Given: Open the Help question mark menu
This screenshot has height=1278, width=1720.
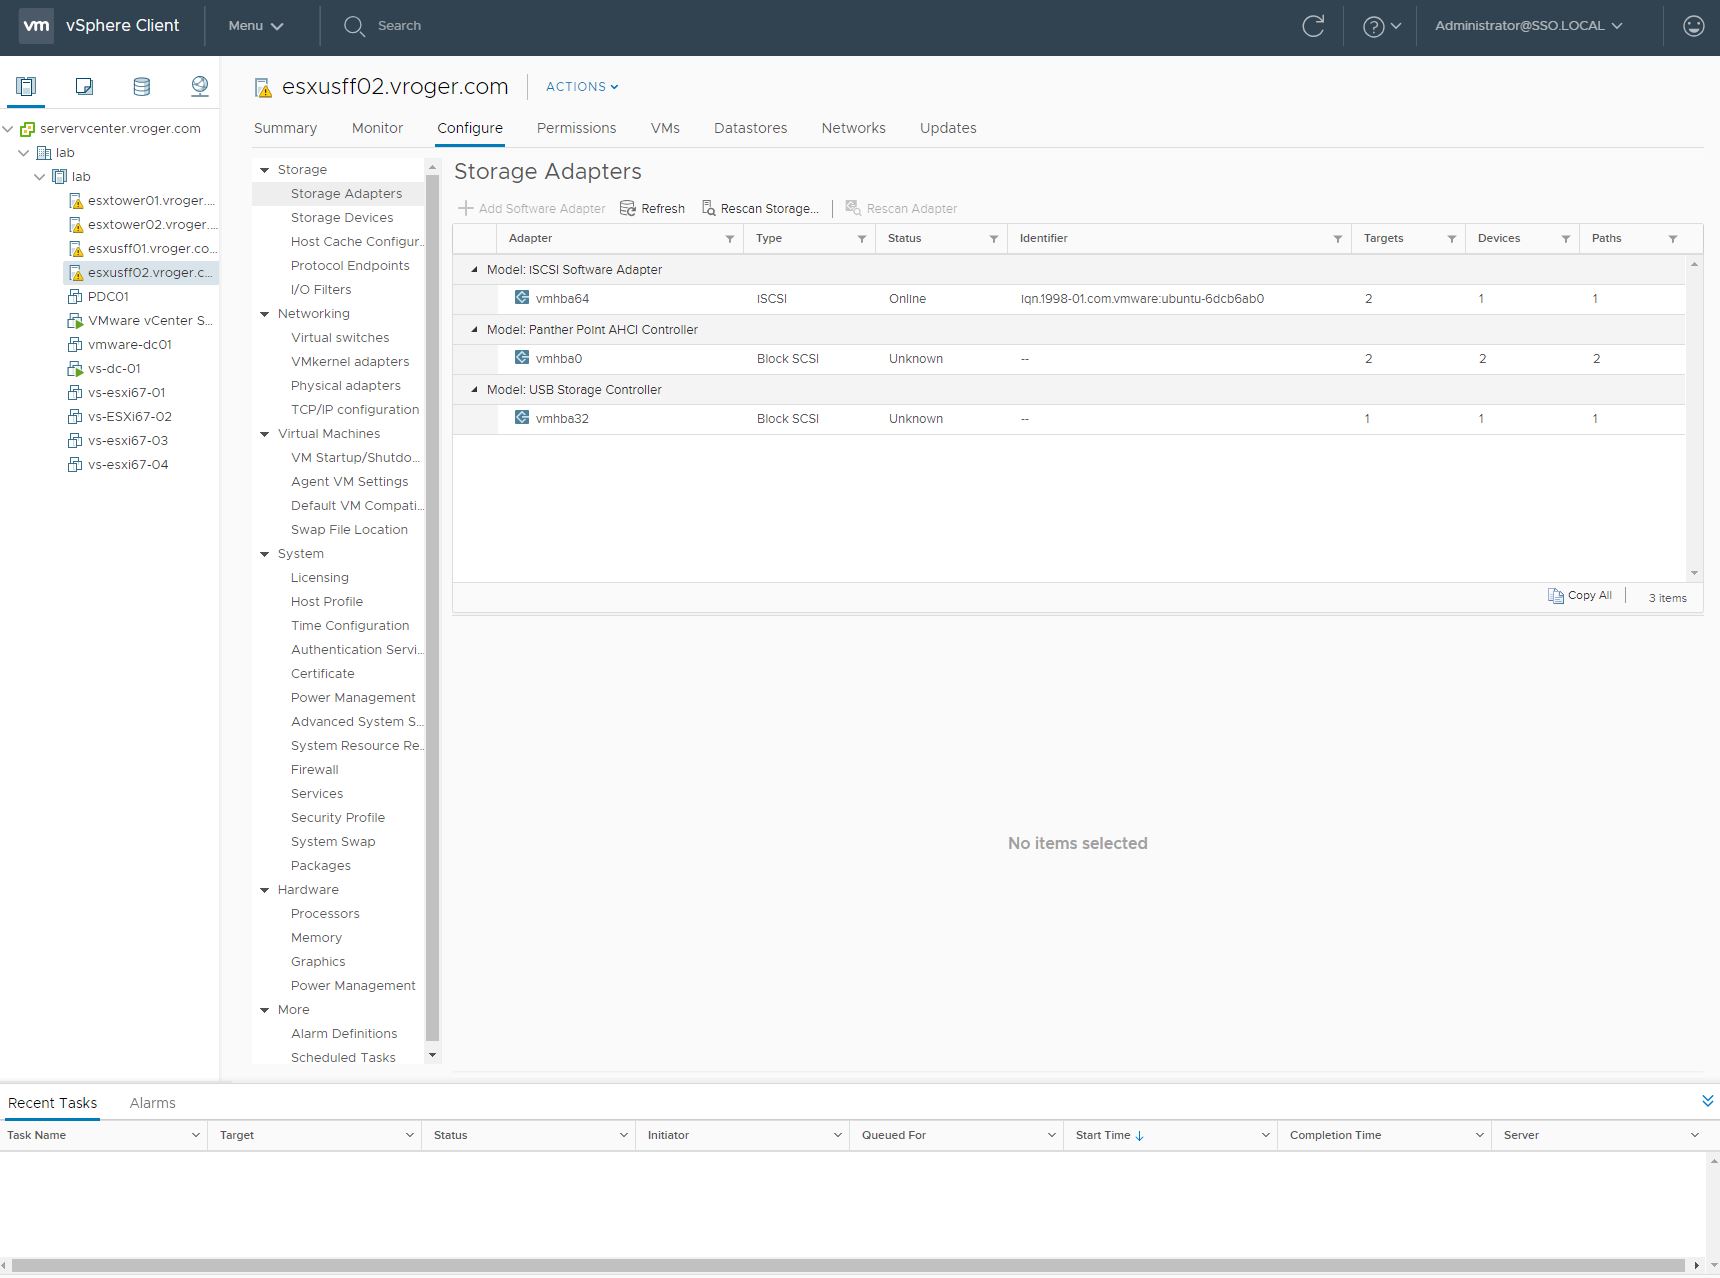Looking at the screenshot, I should coord(1382,27).
